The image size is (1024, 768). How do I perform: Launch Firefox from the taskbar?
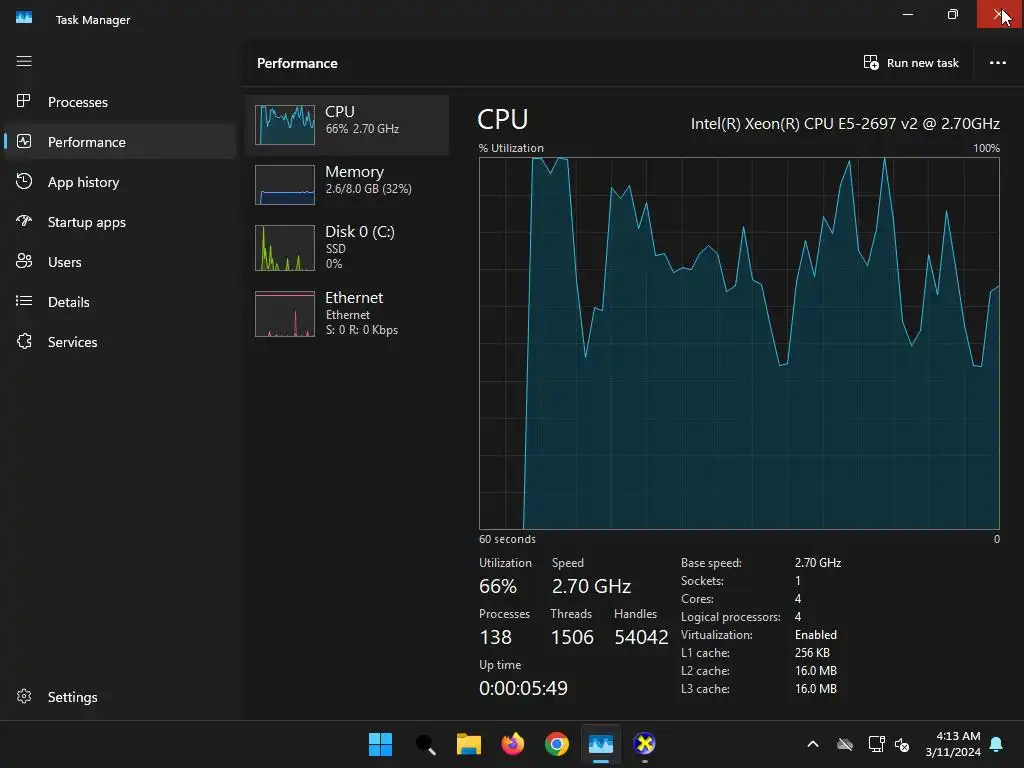(x=513, y=744)
